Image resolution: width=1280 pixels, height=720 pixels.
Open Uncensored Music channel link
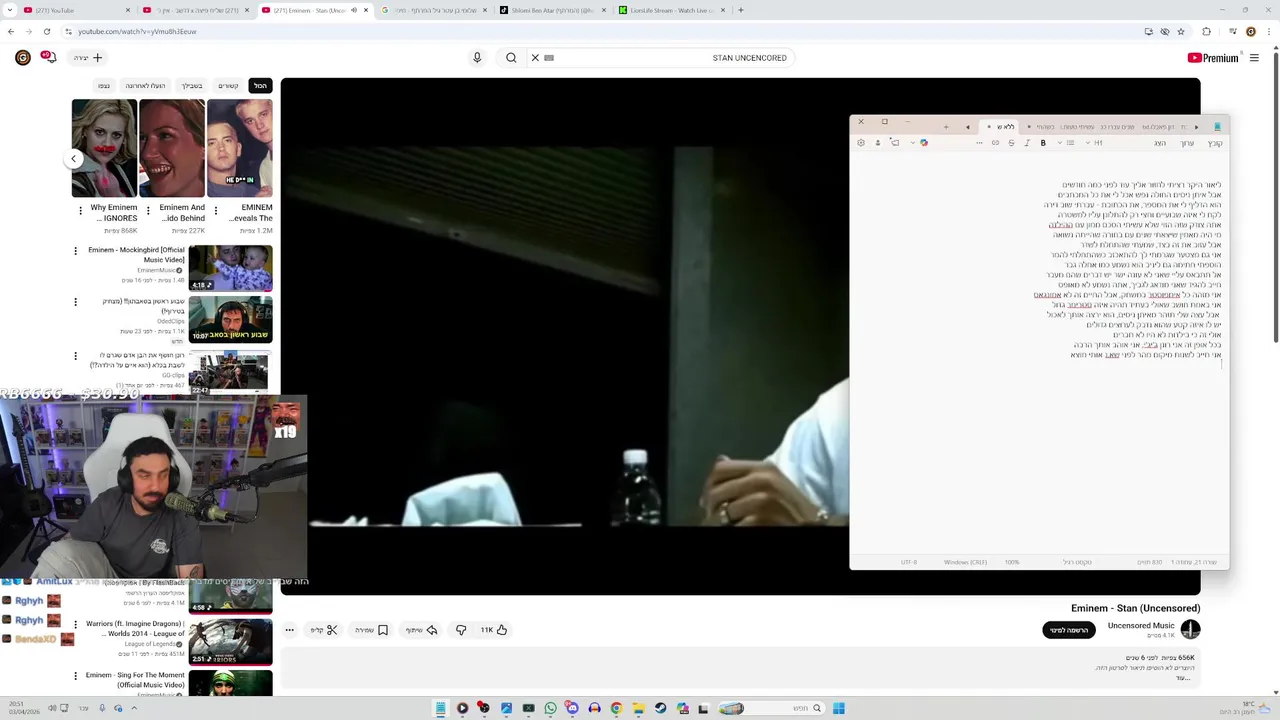click(x=1141, y=625)
